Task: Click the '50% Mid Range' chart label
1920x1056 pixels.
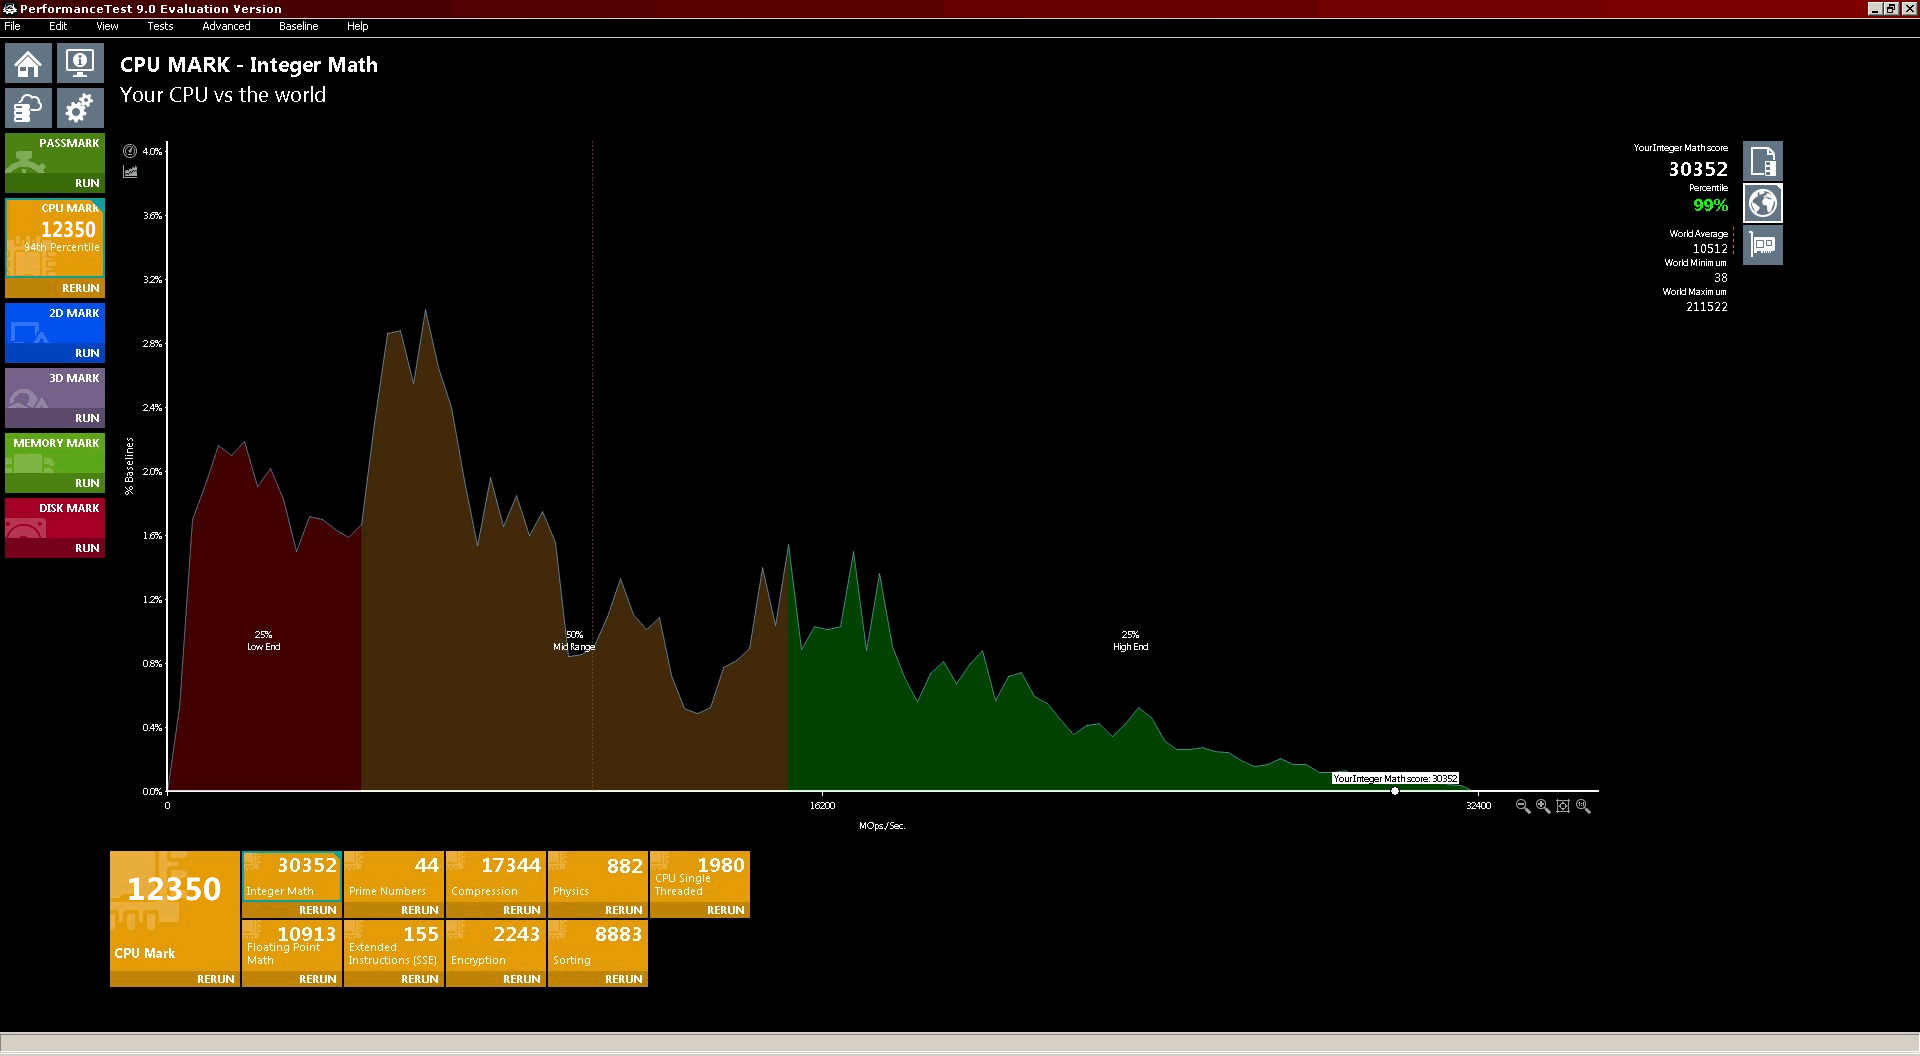Action: pyautogui.click(x=574, y=641)
